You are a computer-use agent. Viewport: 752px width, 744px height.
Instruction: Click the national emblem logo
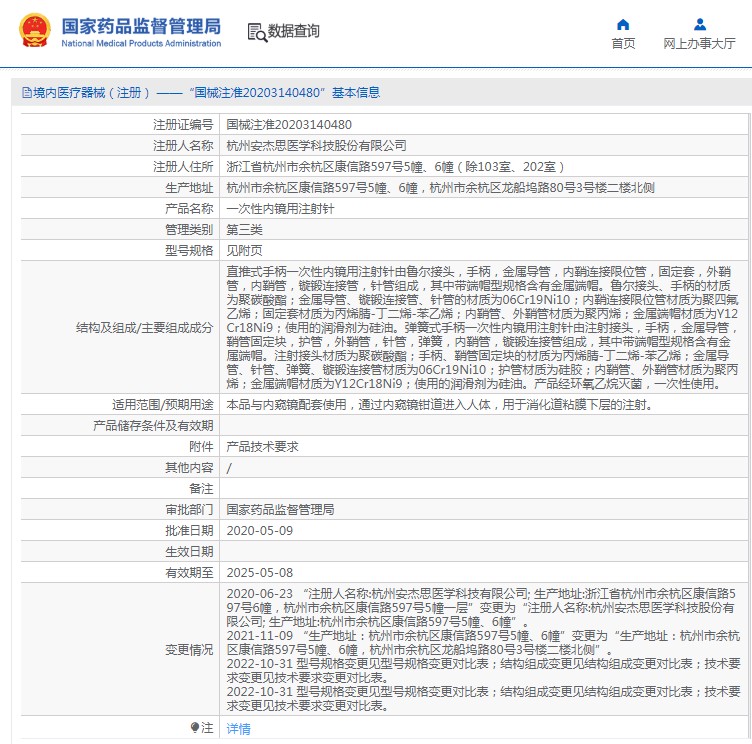pos(35,31)
